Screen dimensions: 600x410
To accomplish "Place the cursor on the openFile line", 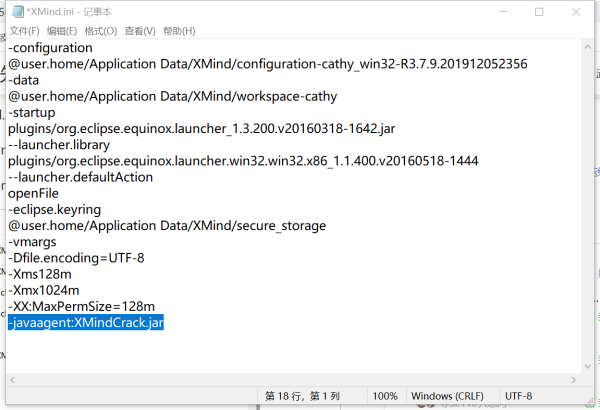I will 33,193.
